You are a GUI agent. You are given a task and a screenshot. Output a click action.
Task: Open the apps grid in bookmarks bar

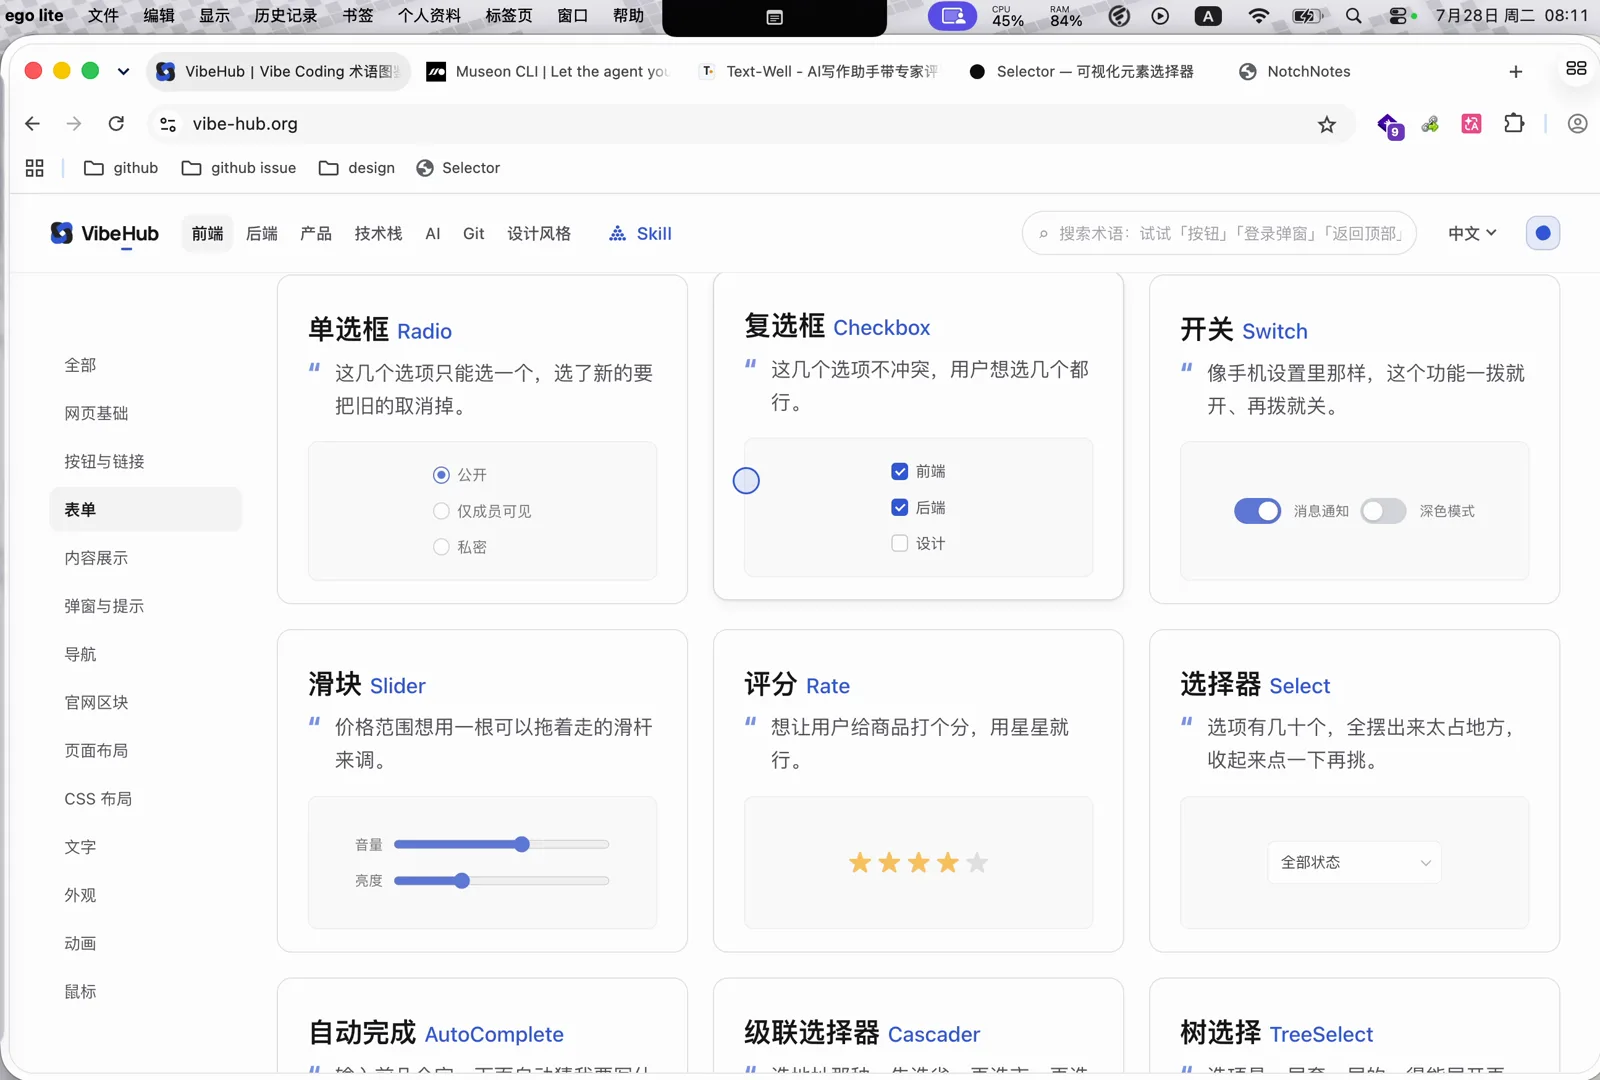click(x=35, y=168)
